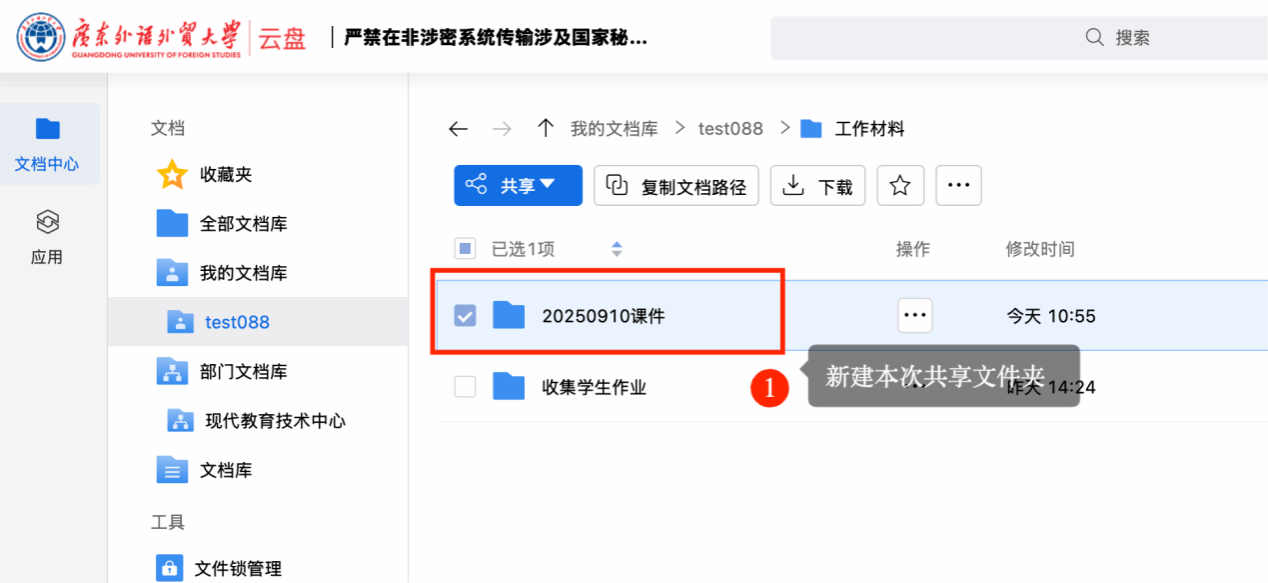Select 全部文档库 in the sidebar

pyautogui.click(x=243, y=223)
